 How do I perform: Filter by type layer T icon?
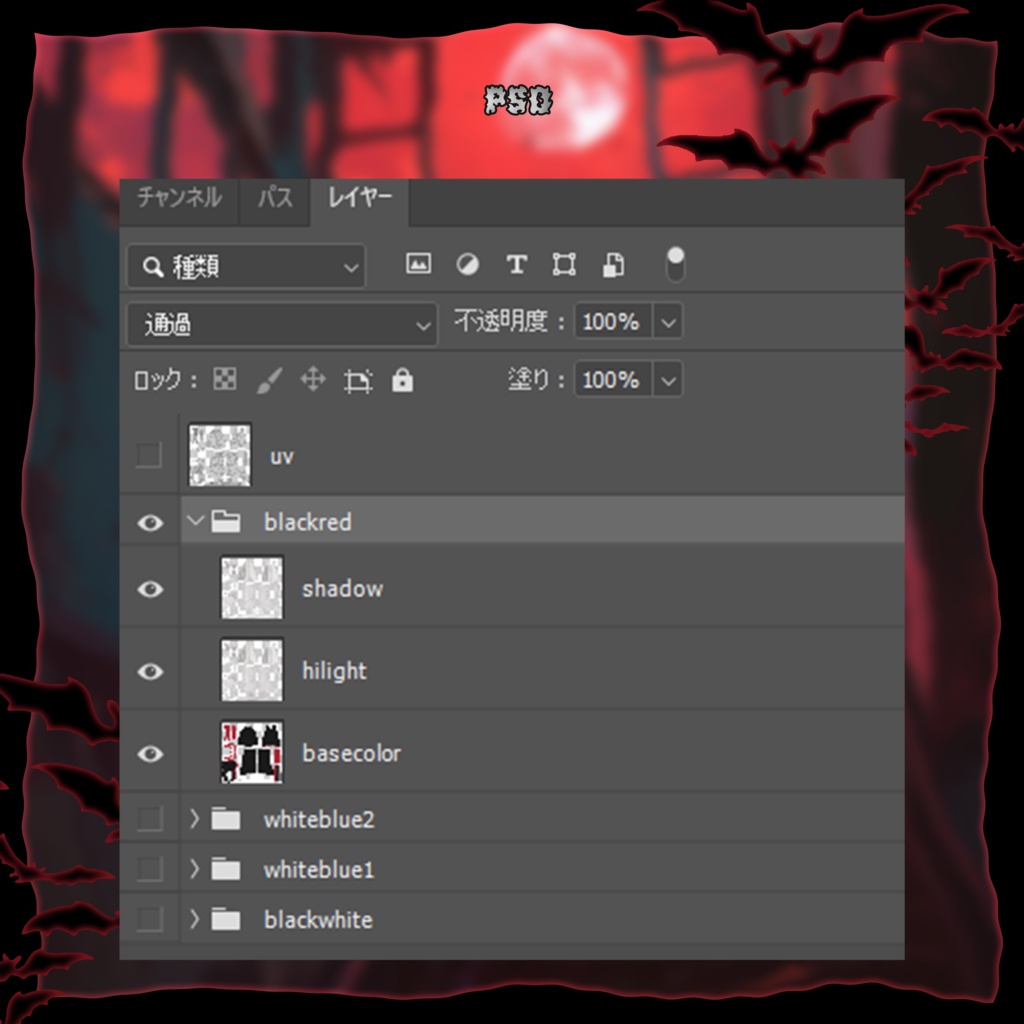pyautogui.click(x=517, y=264)
